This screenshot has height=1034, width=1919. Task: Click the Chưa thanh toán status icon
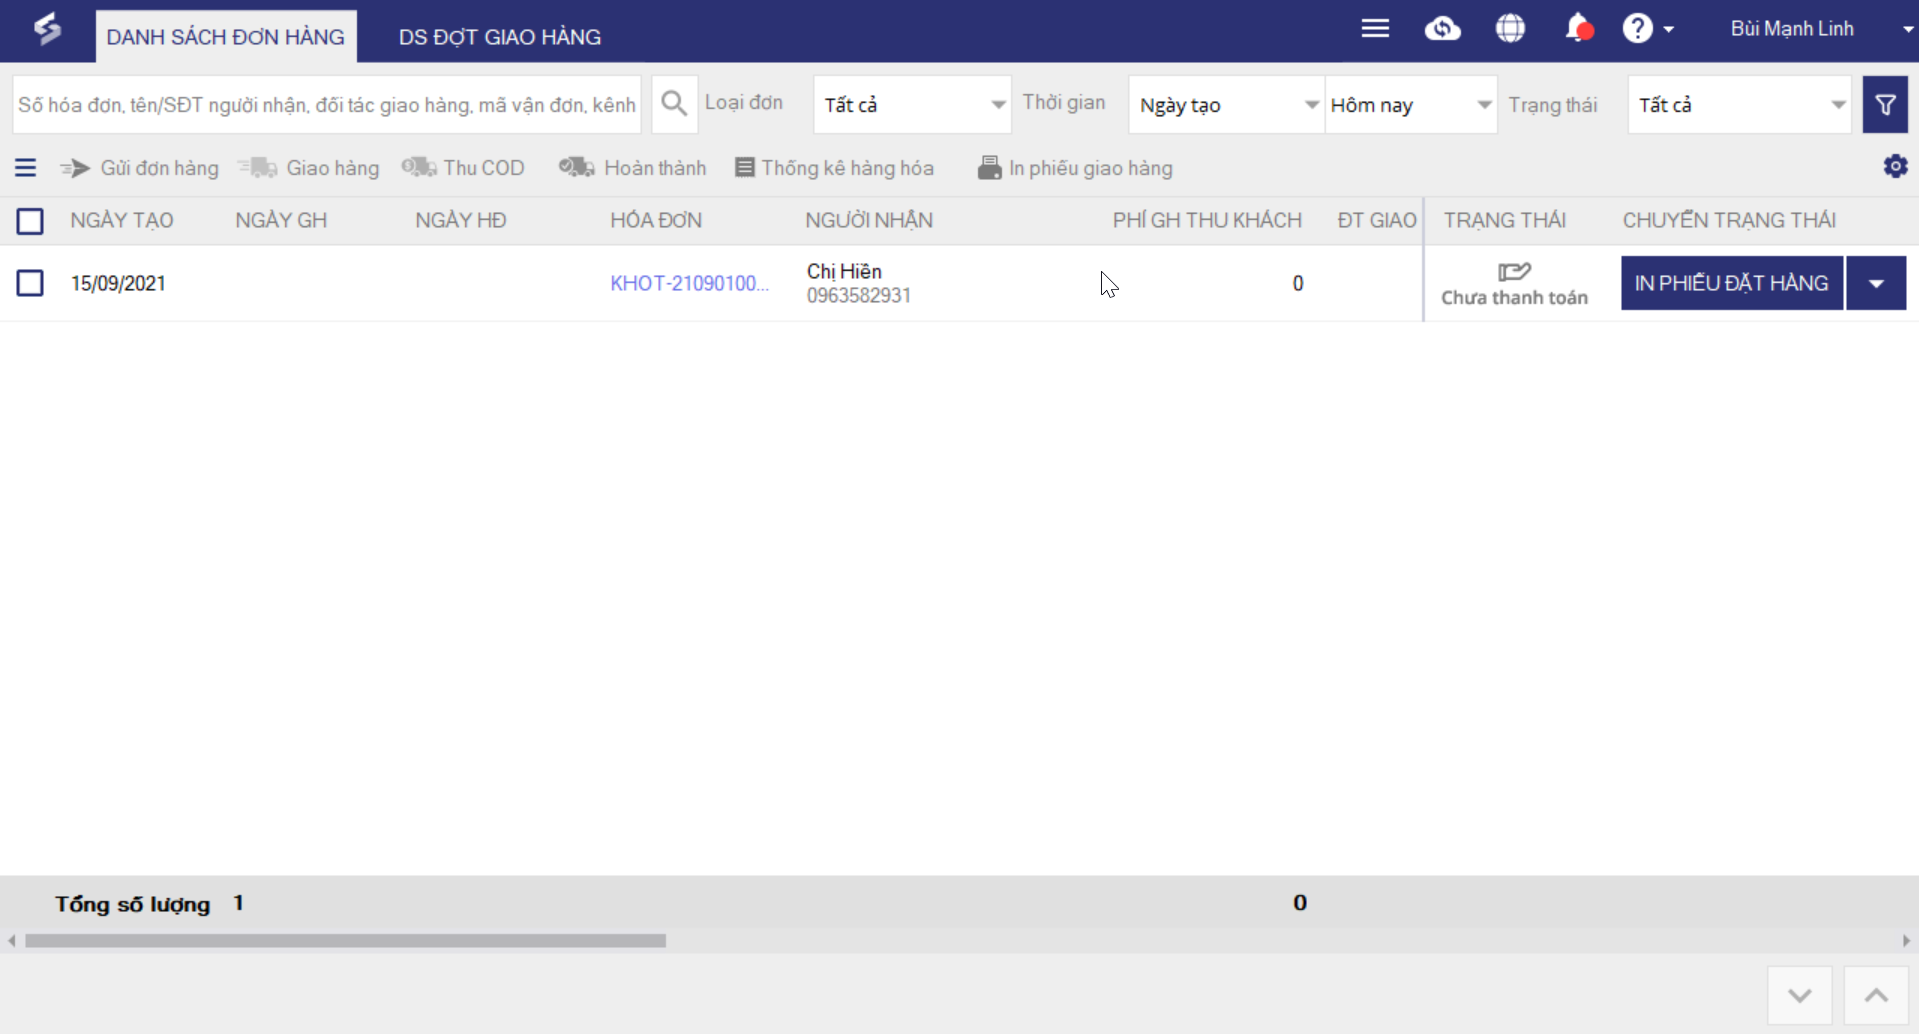(x=1514, y=271)
